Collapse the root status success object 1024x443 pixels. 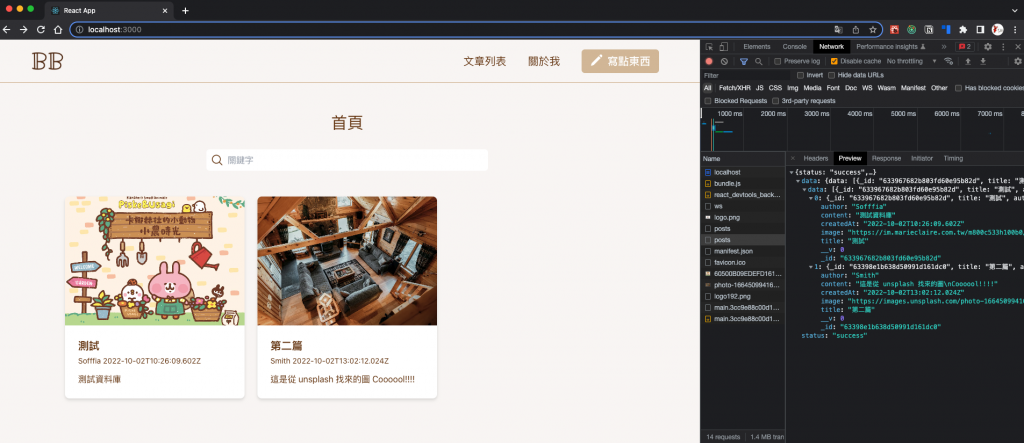pos(792,172)
